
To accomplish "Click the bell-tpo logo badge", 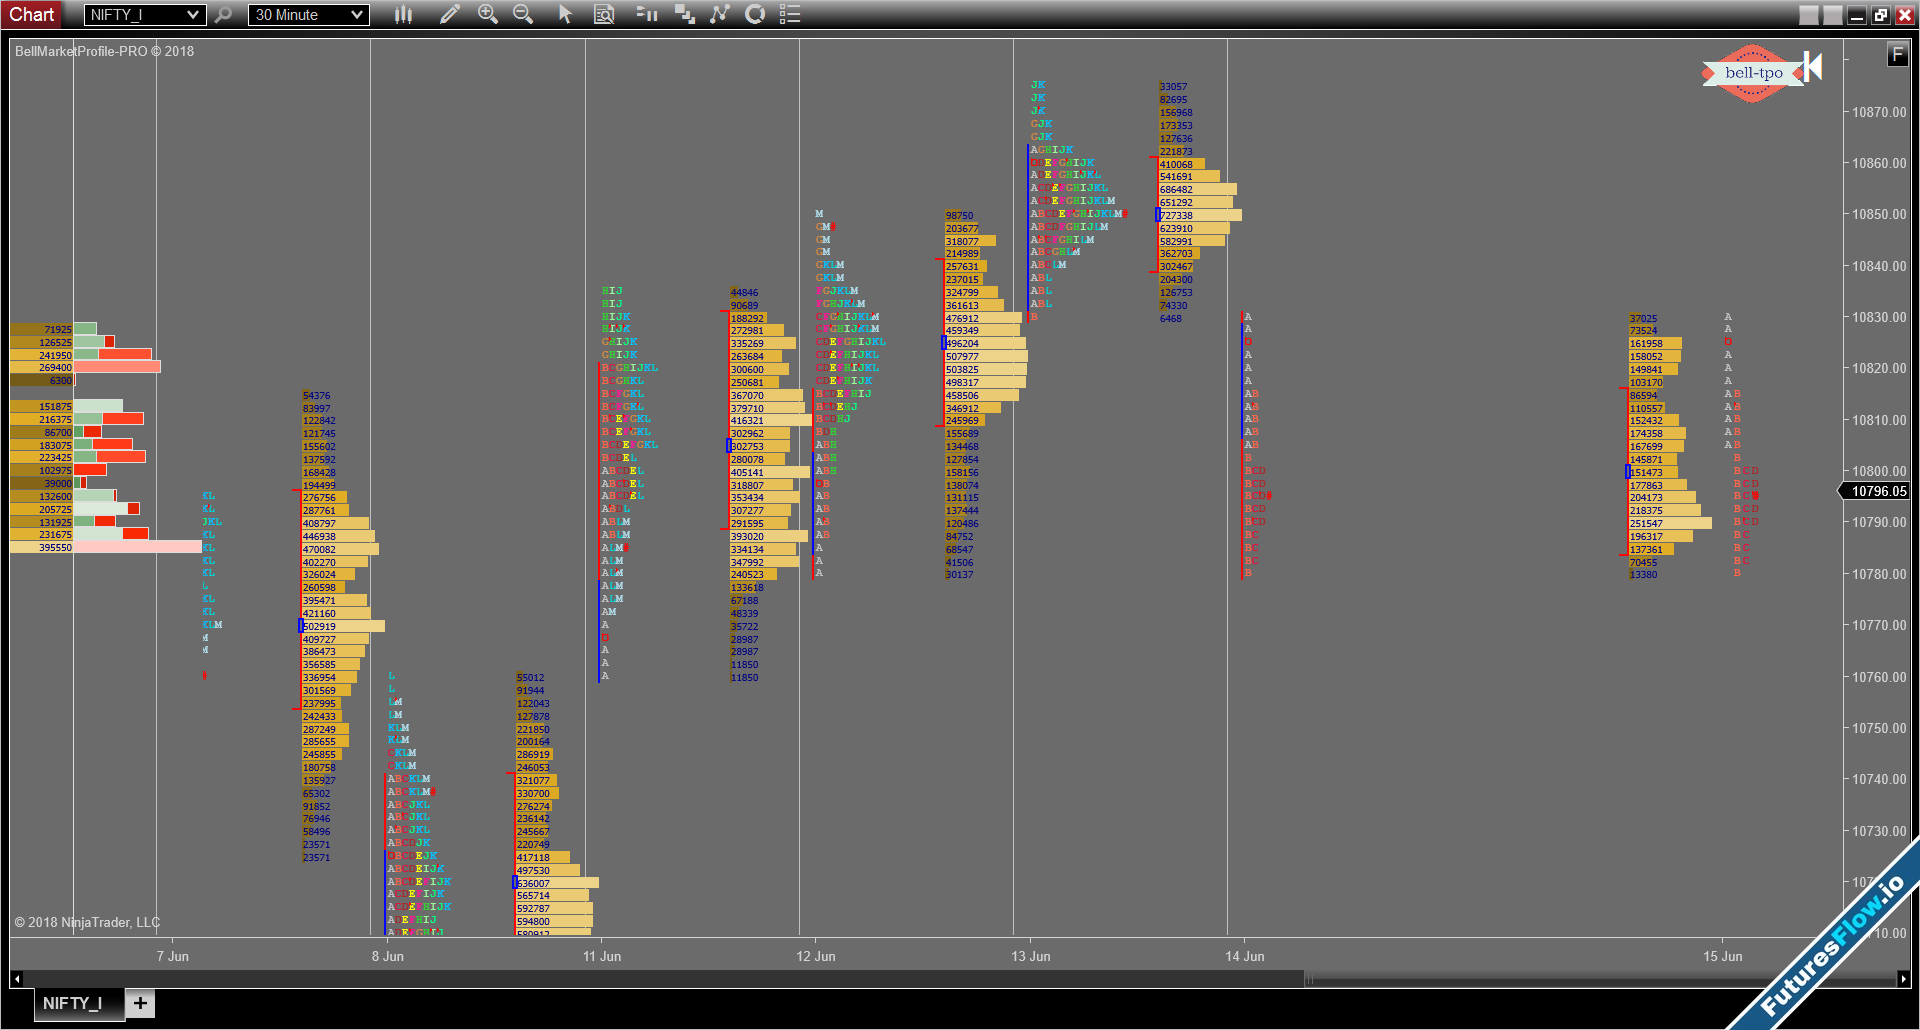I will [x=1753, y=73].
